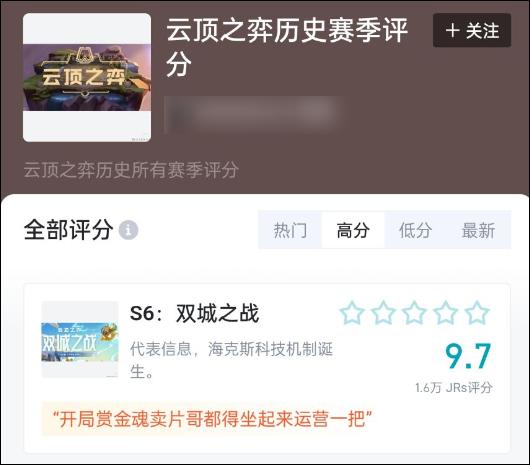Rate S6 with the fifth star
The image size is (530, 465).
477,313
